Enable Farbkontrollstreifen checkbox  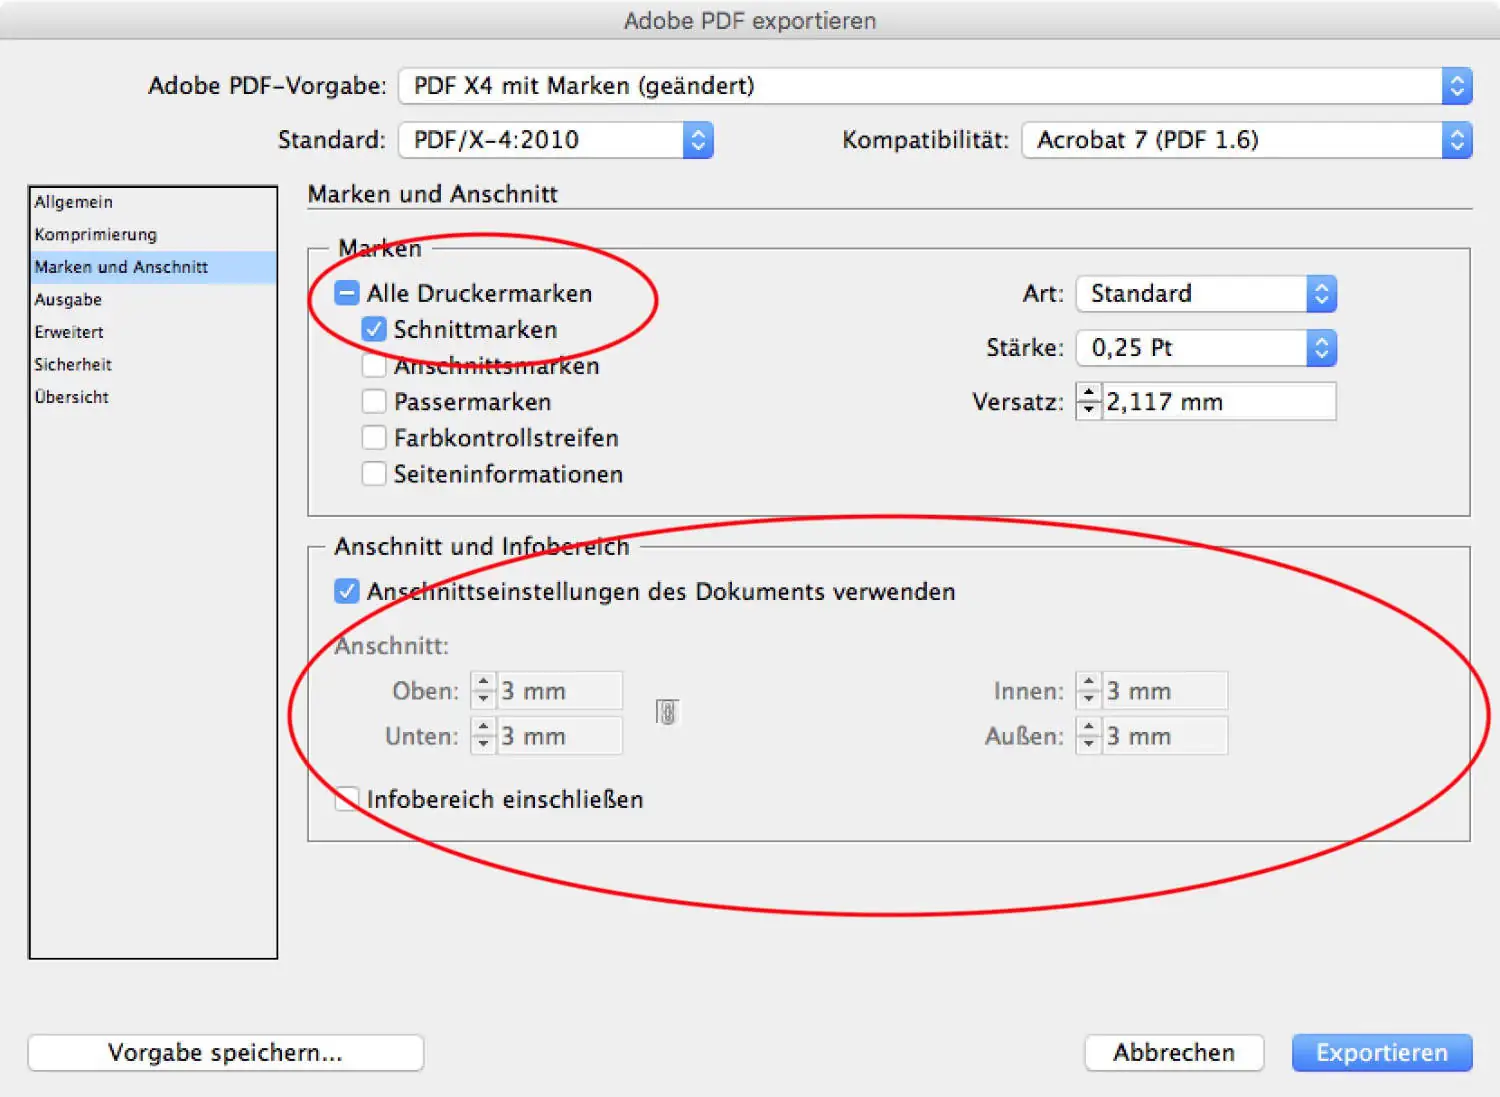point(374,438)
